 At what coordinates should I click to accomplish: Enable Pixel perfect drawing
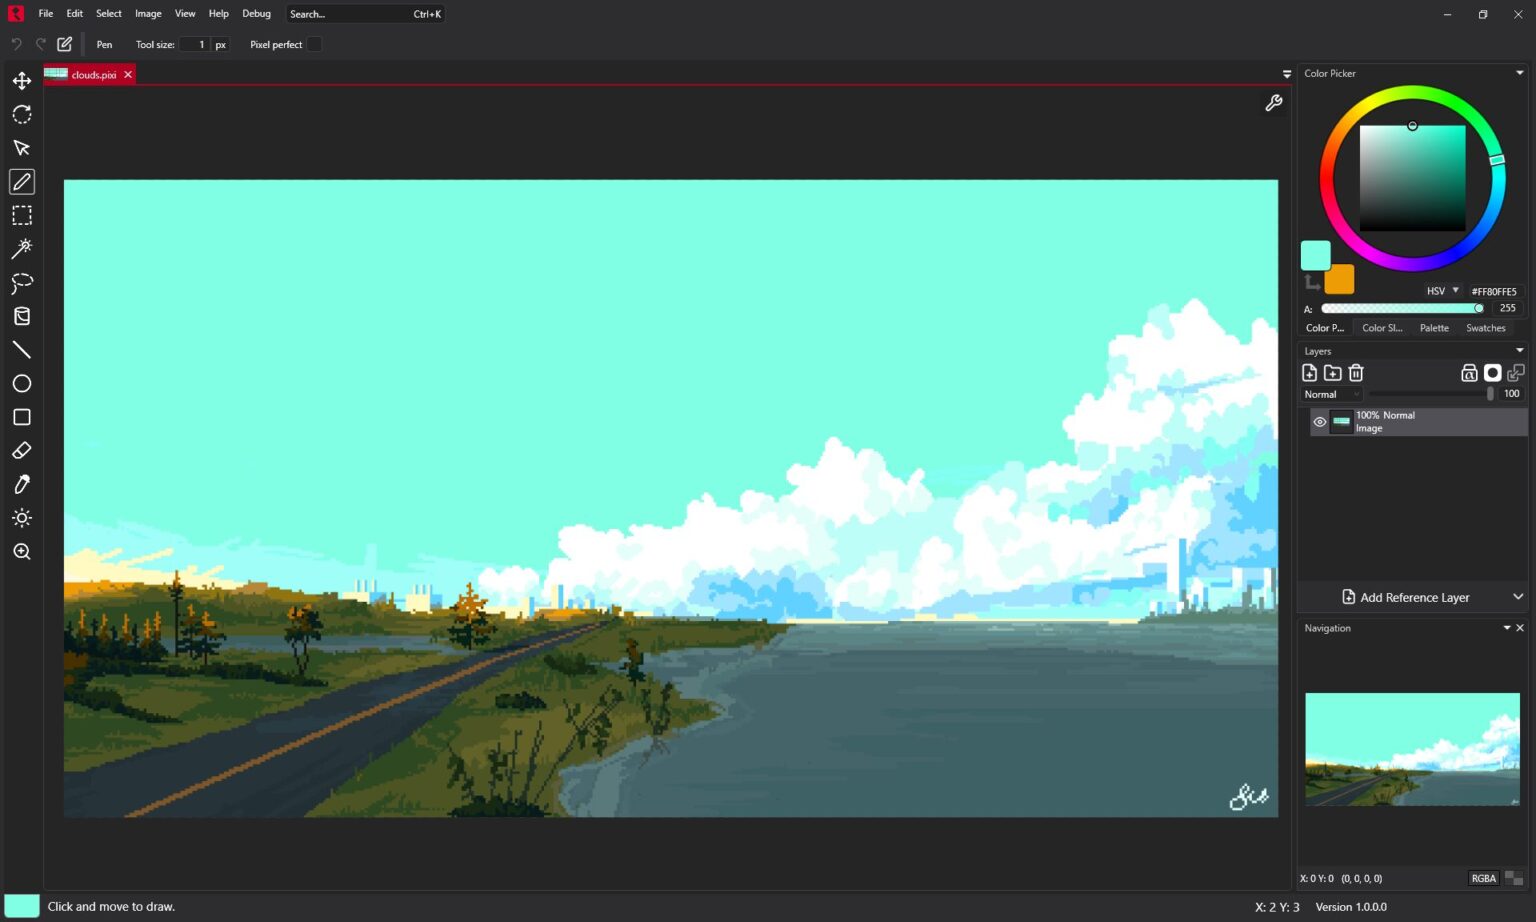click(314, 44)
